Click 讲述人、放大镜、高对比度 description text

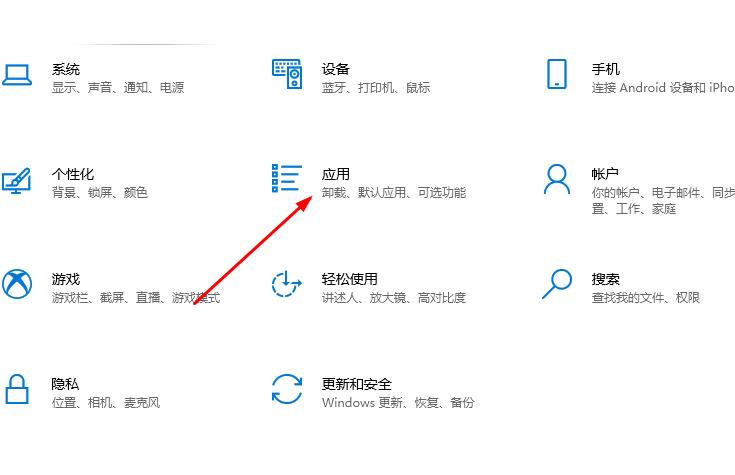pyautogui.click(x=394, y=298)
